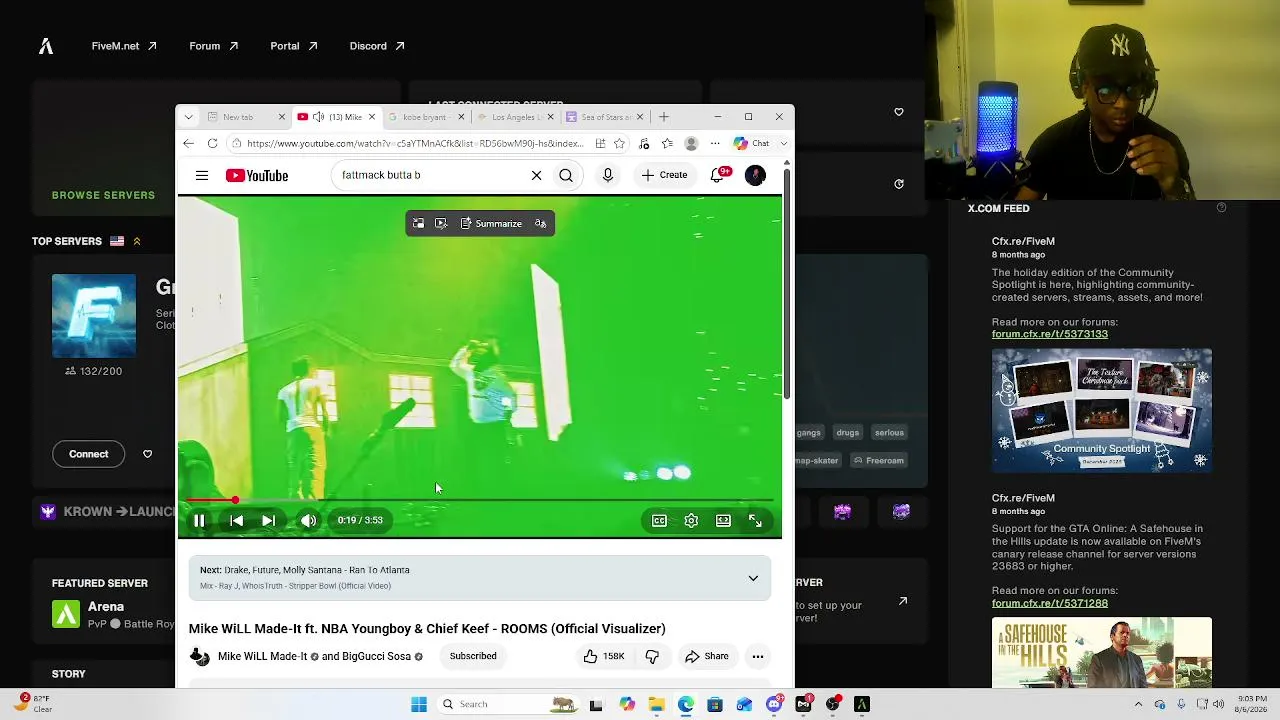Image resolution: width=1280 pixels, height=720 pixels.
Task: Pause the YouTube video
Action: coord(199,520)
